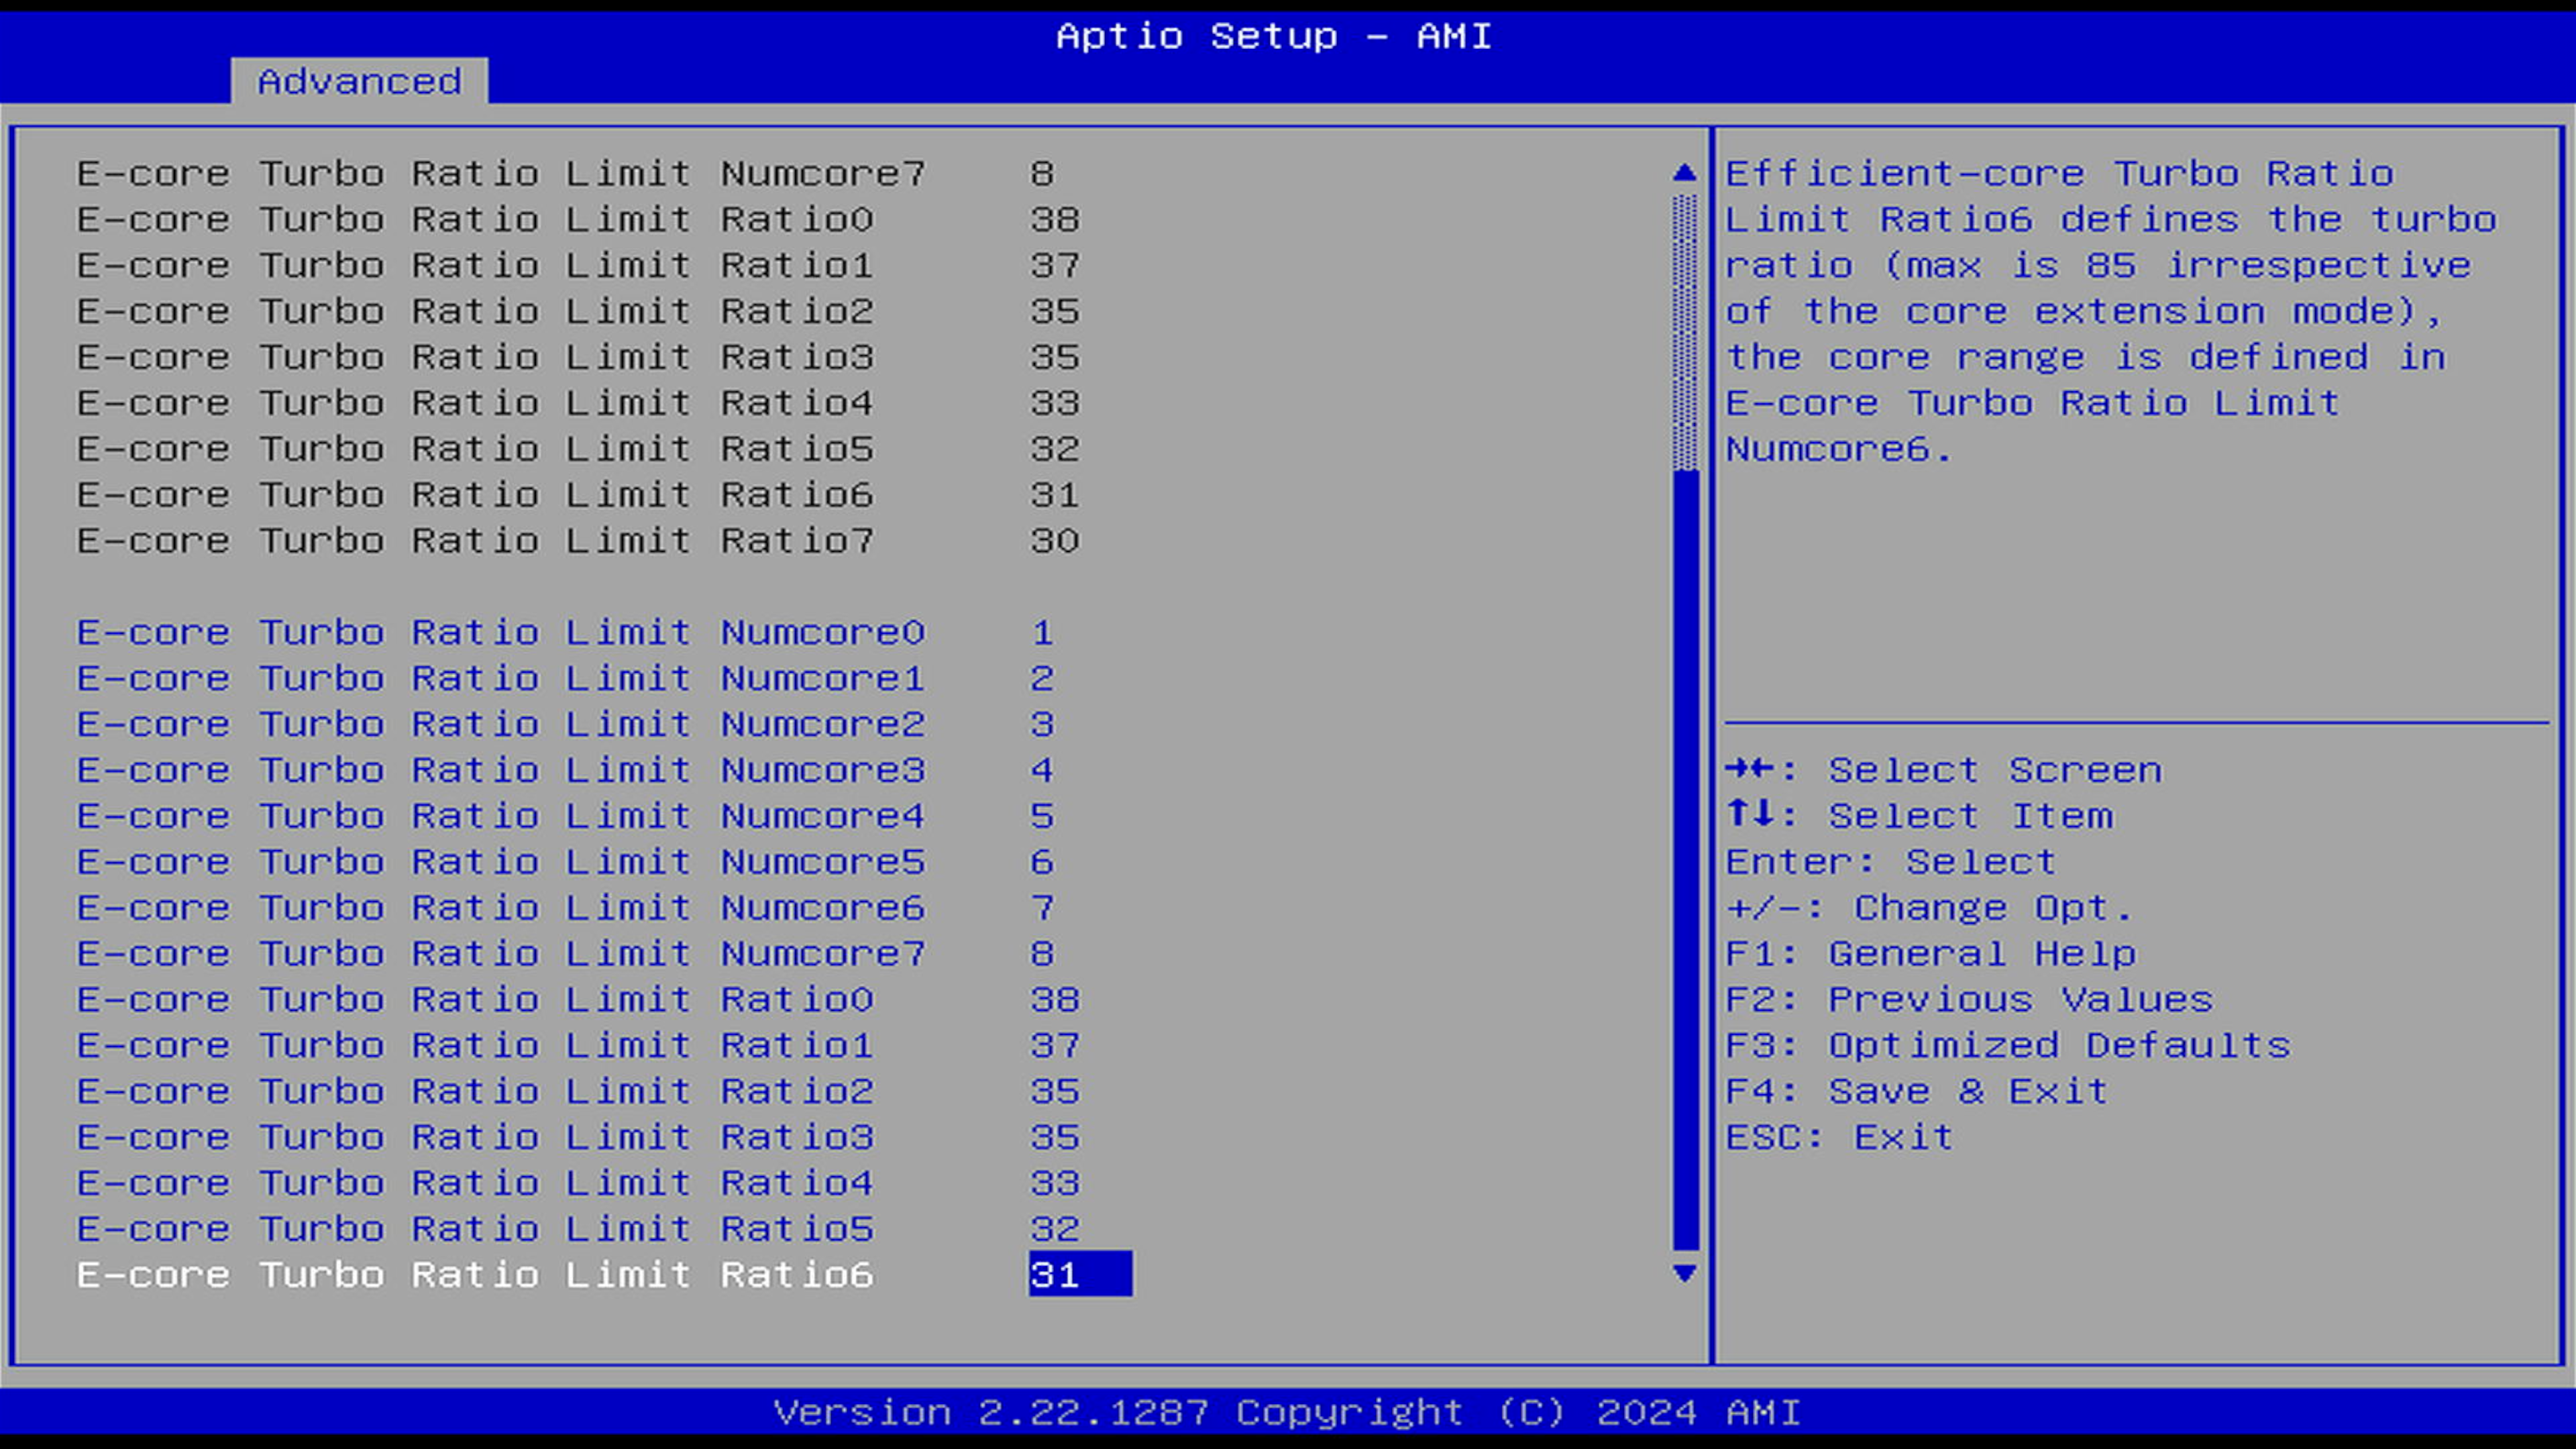Click the scrollbar up arrow
The height and width of the screenshot is (1449, 2576).
(x=1684, y=173)
